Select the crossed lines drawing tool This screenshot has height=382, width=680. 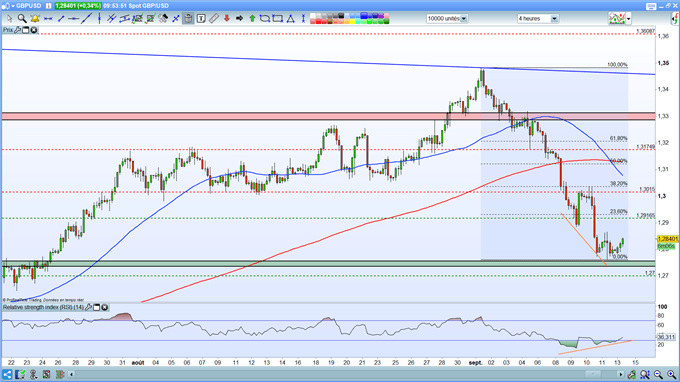[x=111, y=19]
